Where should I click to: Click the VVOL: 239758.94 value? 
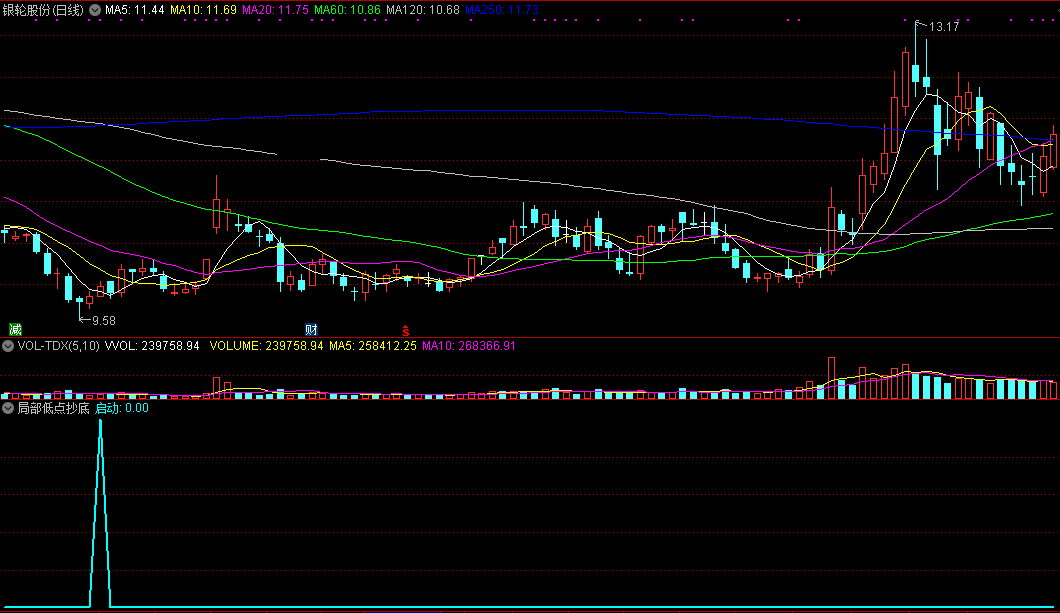click(152, 346)
